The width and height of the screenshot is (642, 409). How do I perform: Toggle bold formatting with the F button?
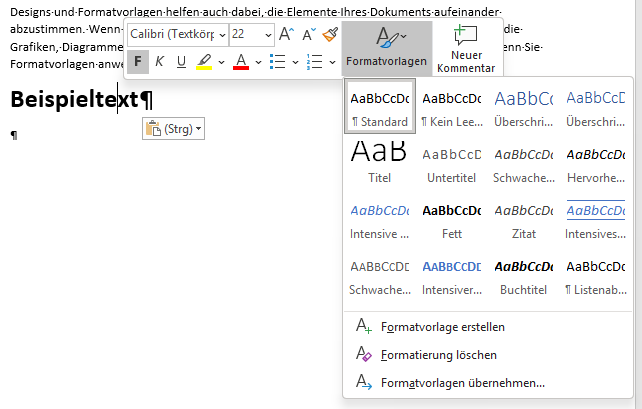[x=138, y=62]
